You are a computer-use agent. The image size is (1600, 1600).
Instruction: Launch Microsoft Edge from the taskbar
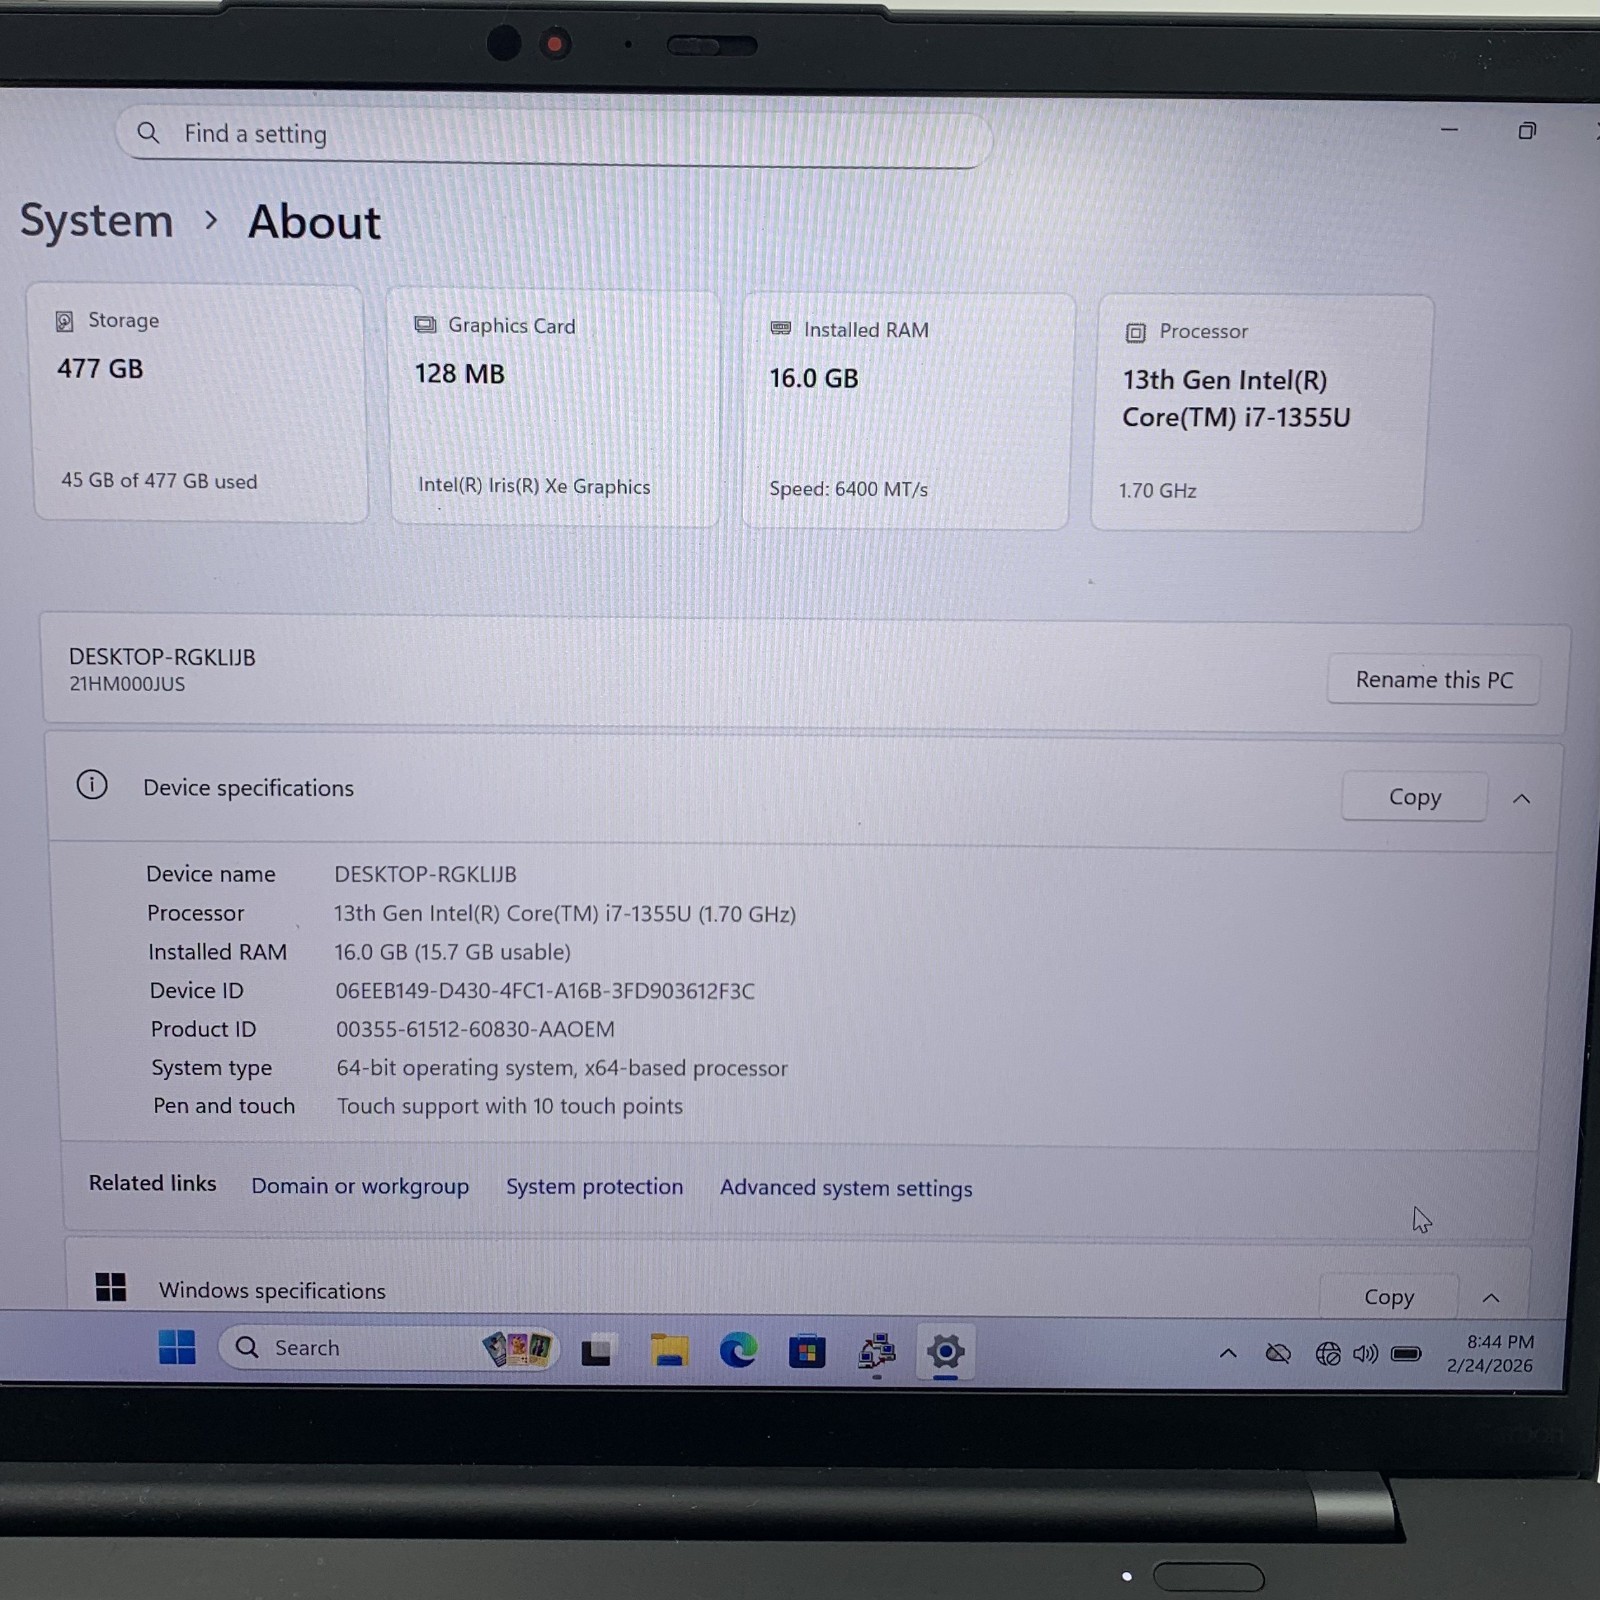[x=738, y=1351]
